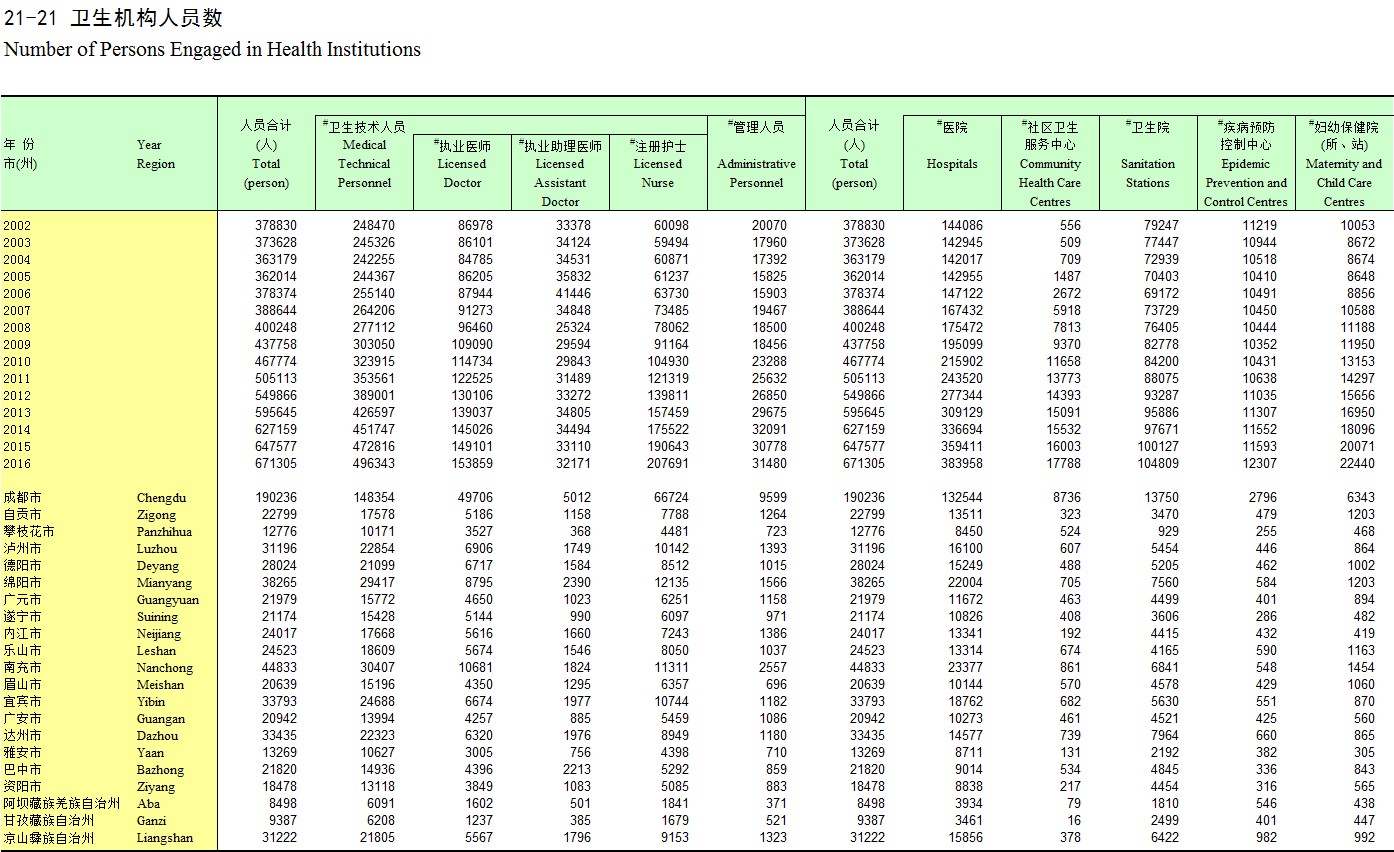The width and height of the screenshot is (1394, 852).
Task: Click Bazhong licensed assistant doctor value 2213
Action: coord(577,770)
